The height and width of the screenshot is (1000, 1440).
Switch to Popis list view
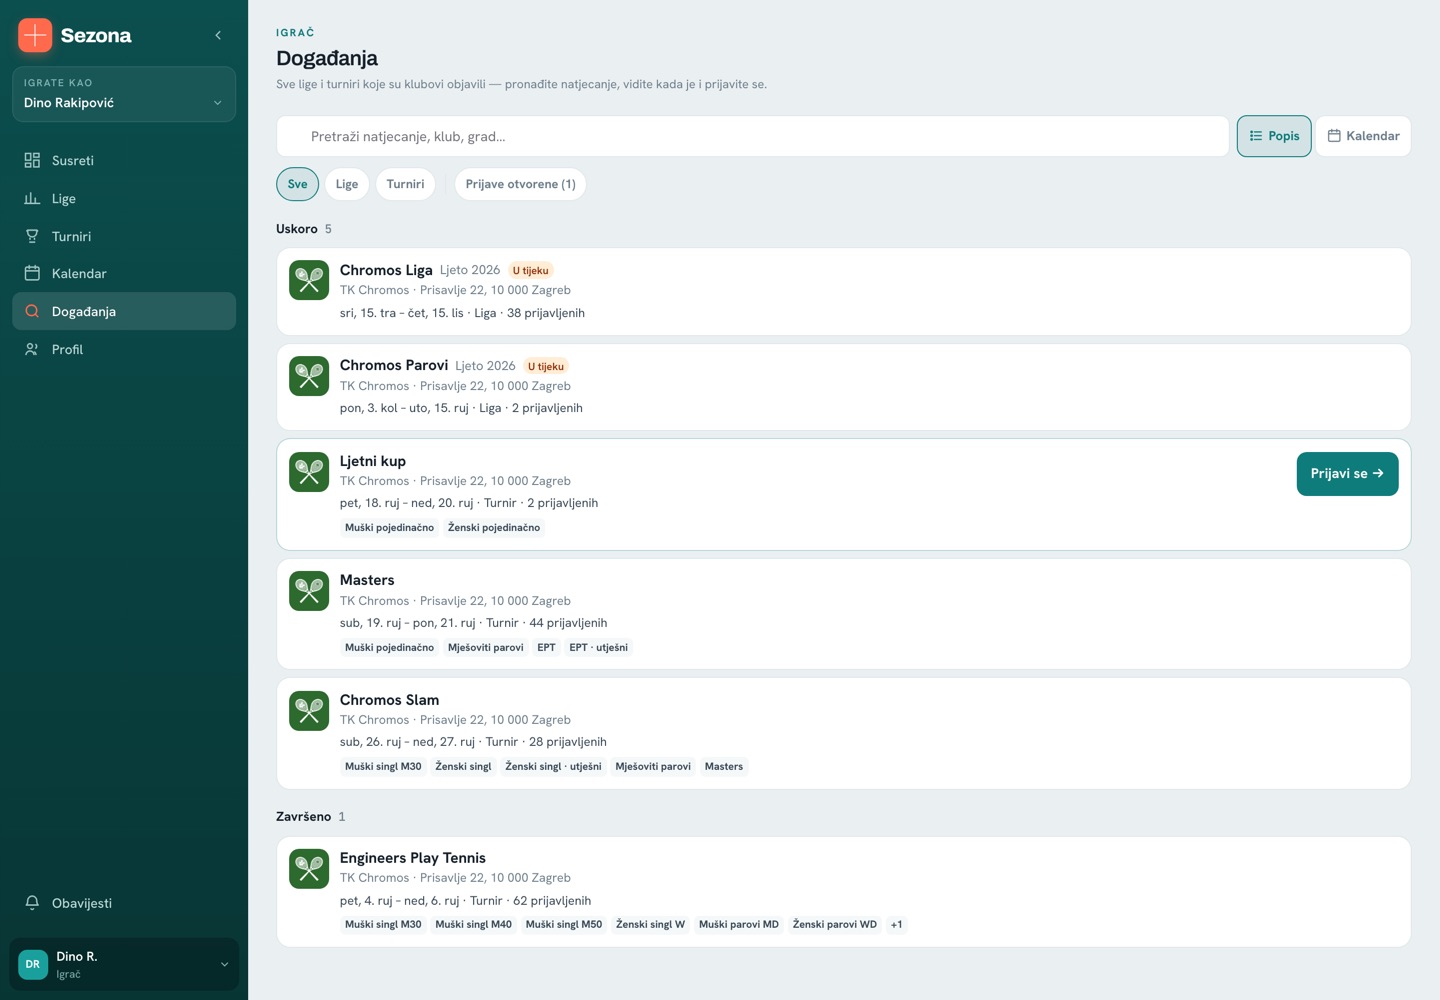point(1274,136)
